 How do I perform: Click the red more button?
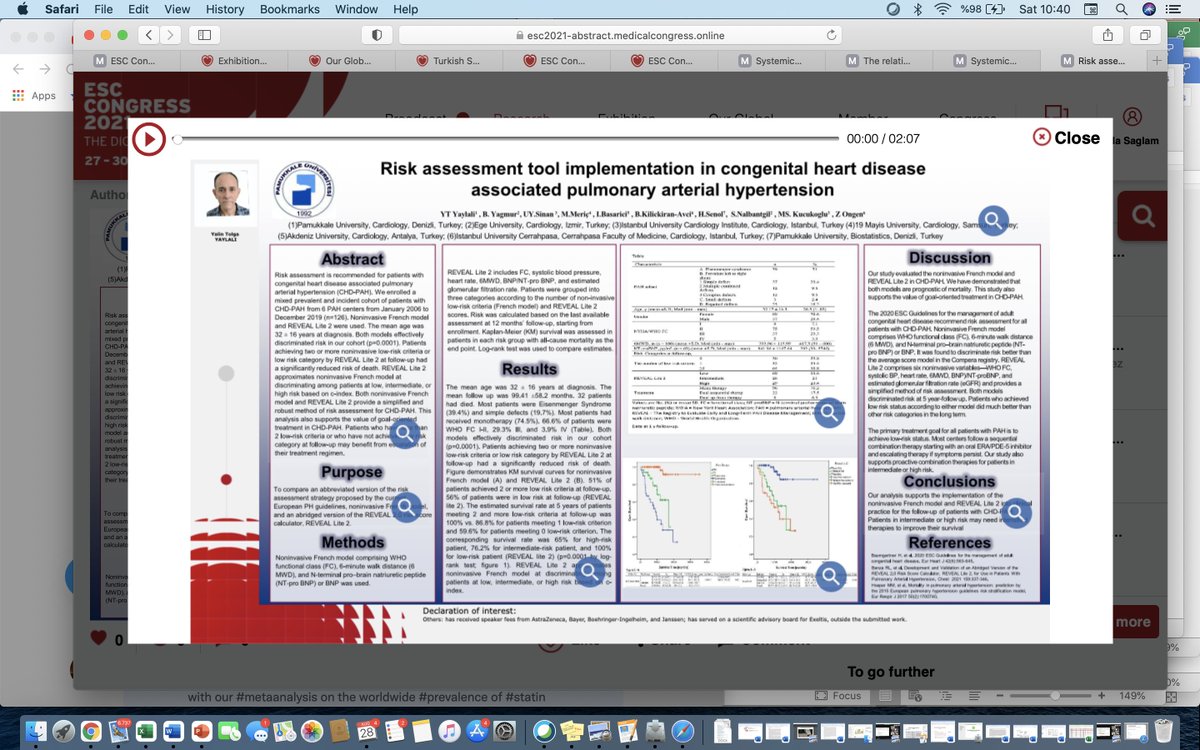tap(1133, 622)
